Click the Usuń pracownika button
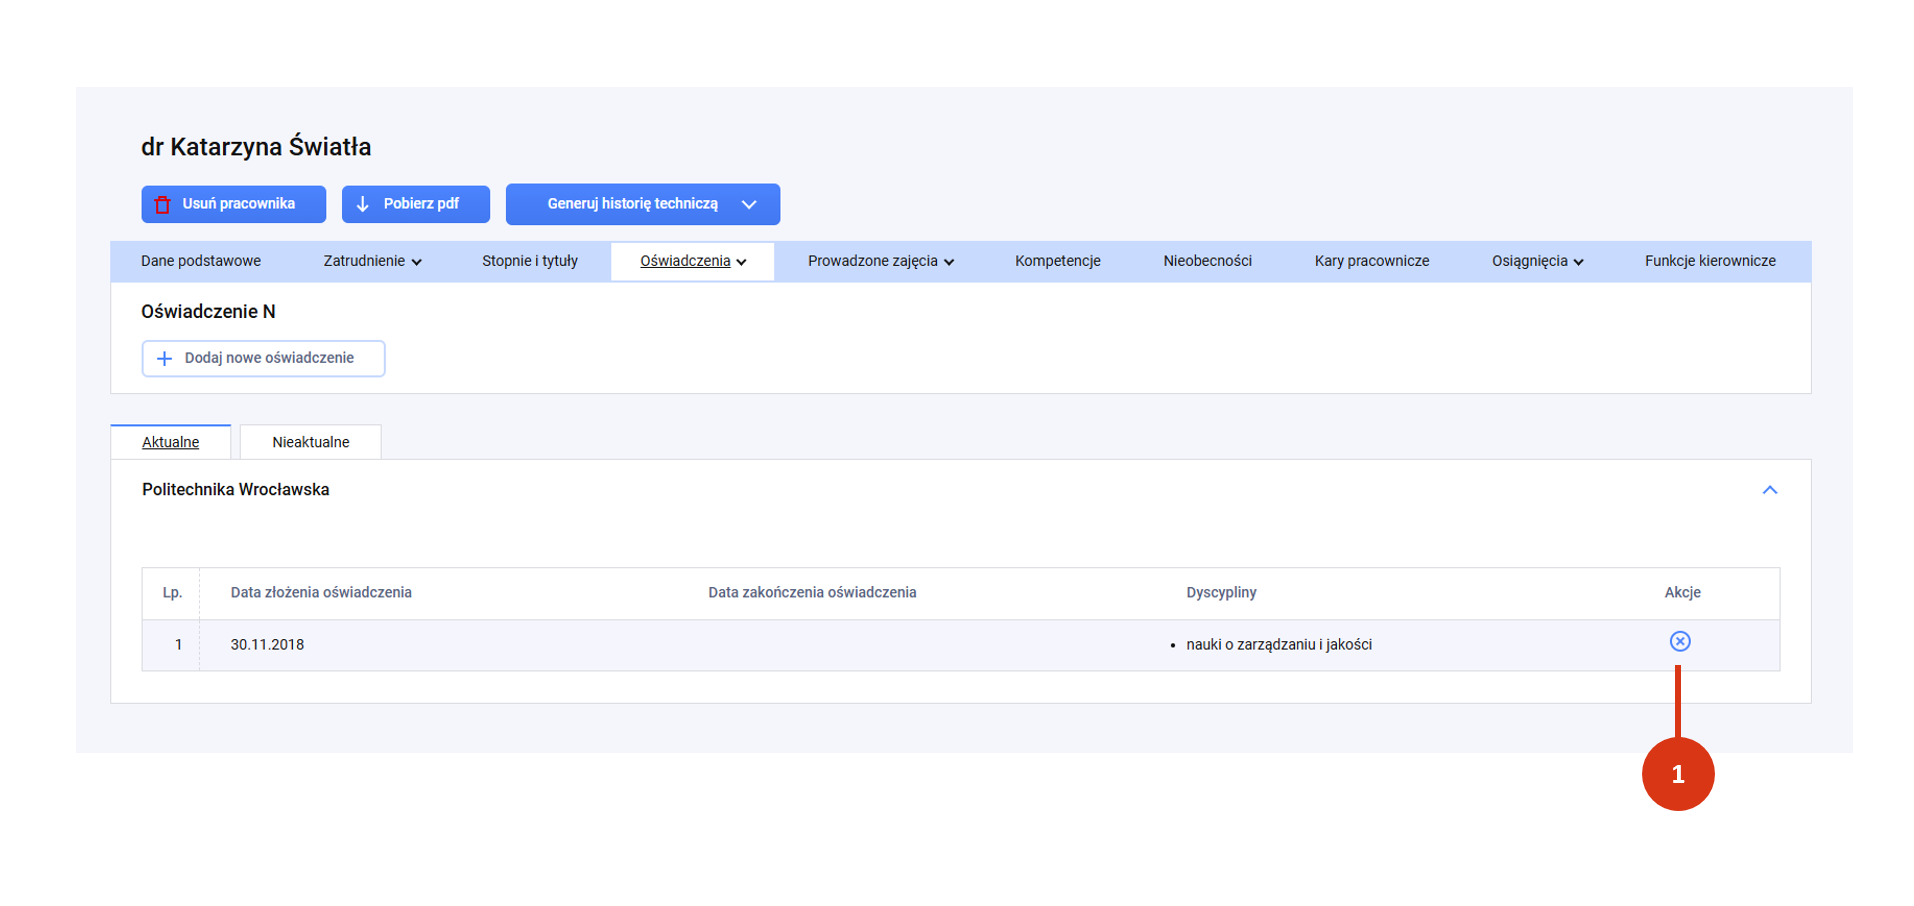This screenshot has height=906, width=1914. tap(234, 204)
